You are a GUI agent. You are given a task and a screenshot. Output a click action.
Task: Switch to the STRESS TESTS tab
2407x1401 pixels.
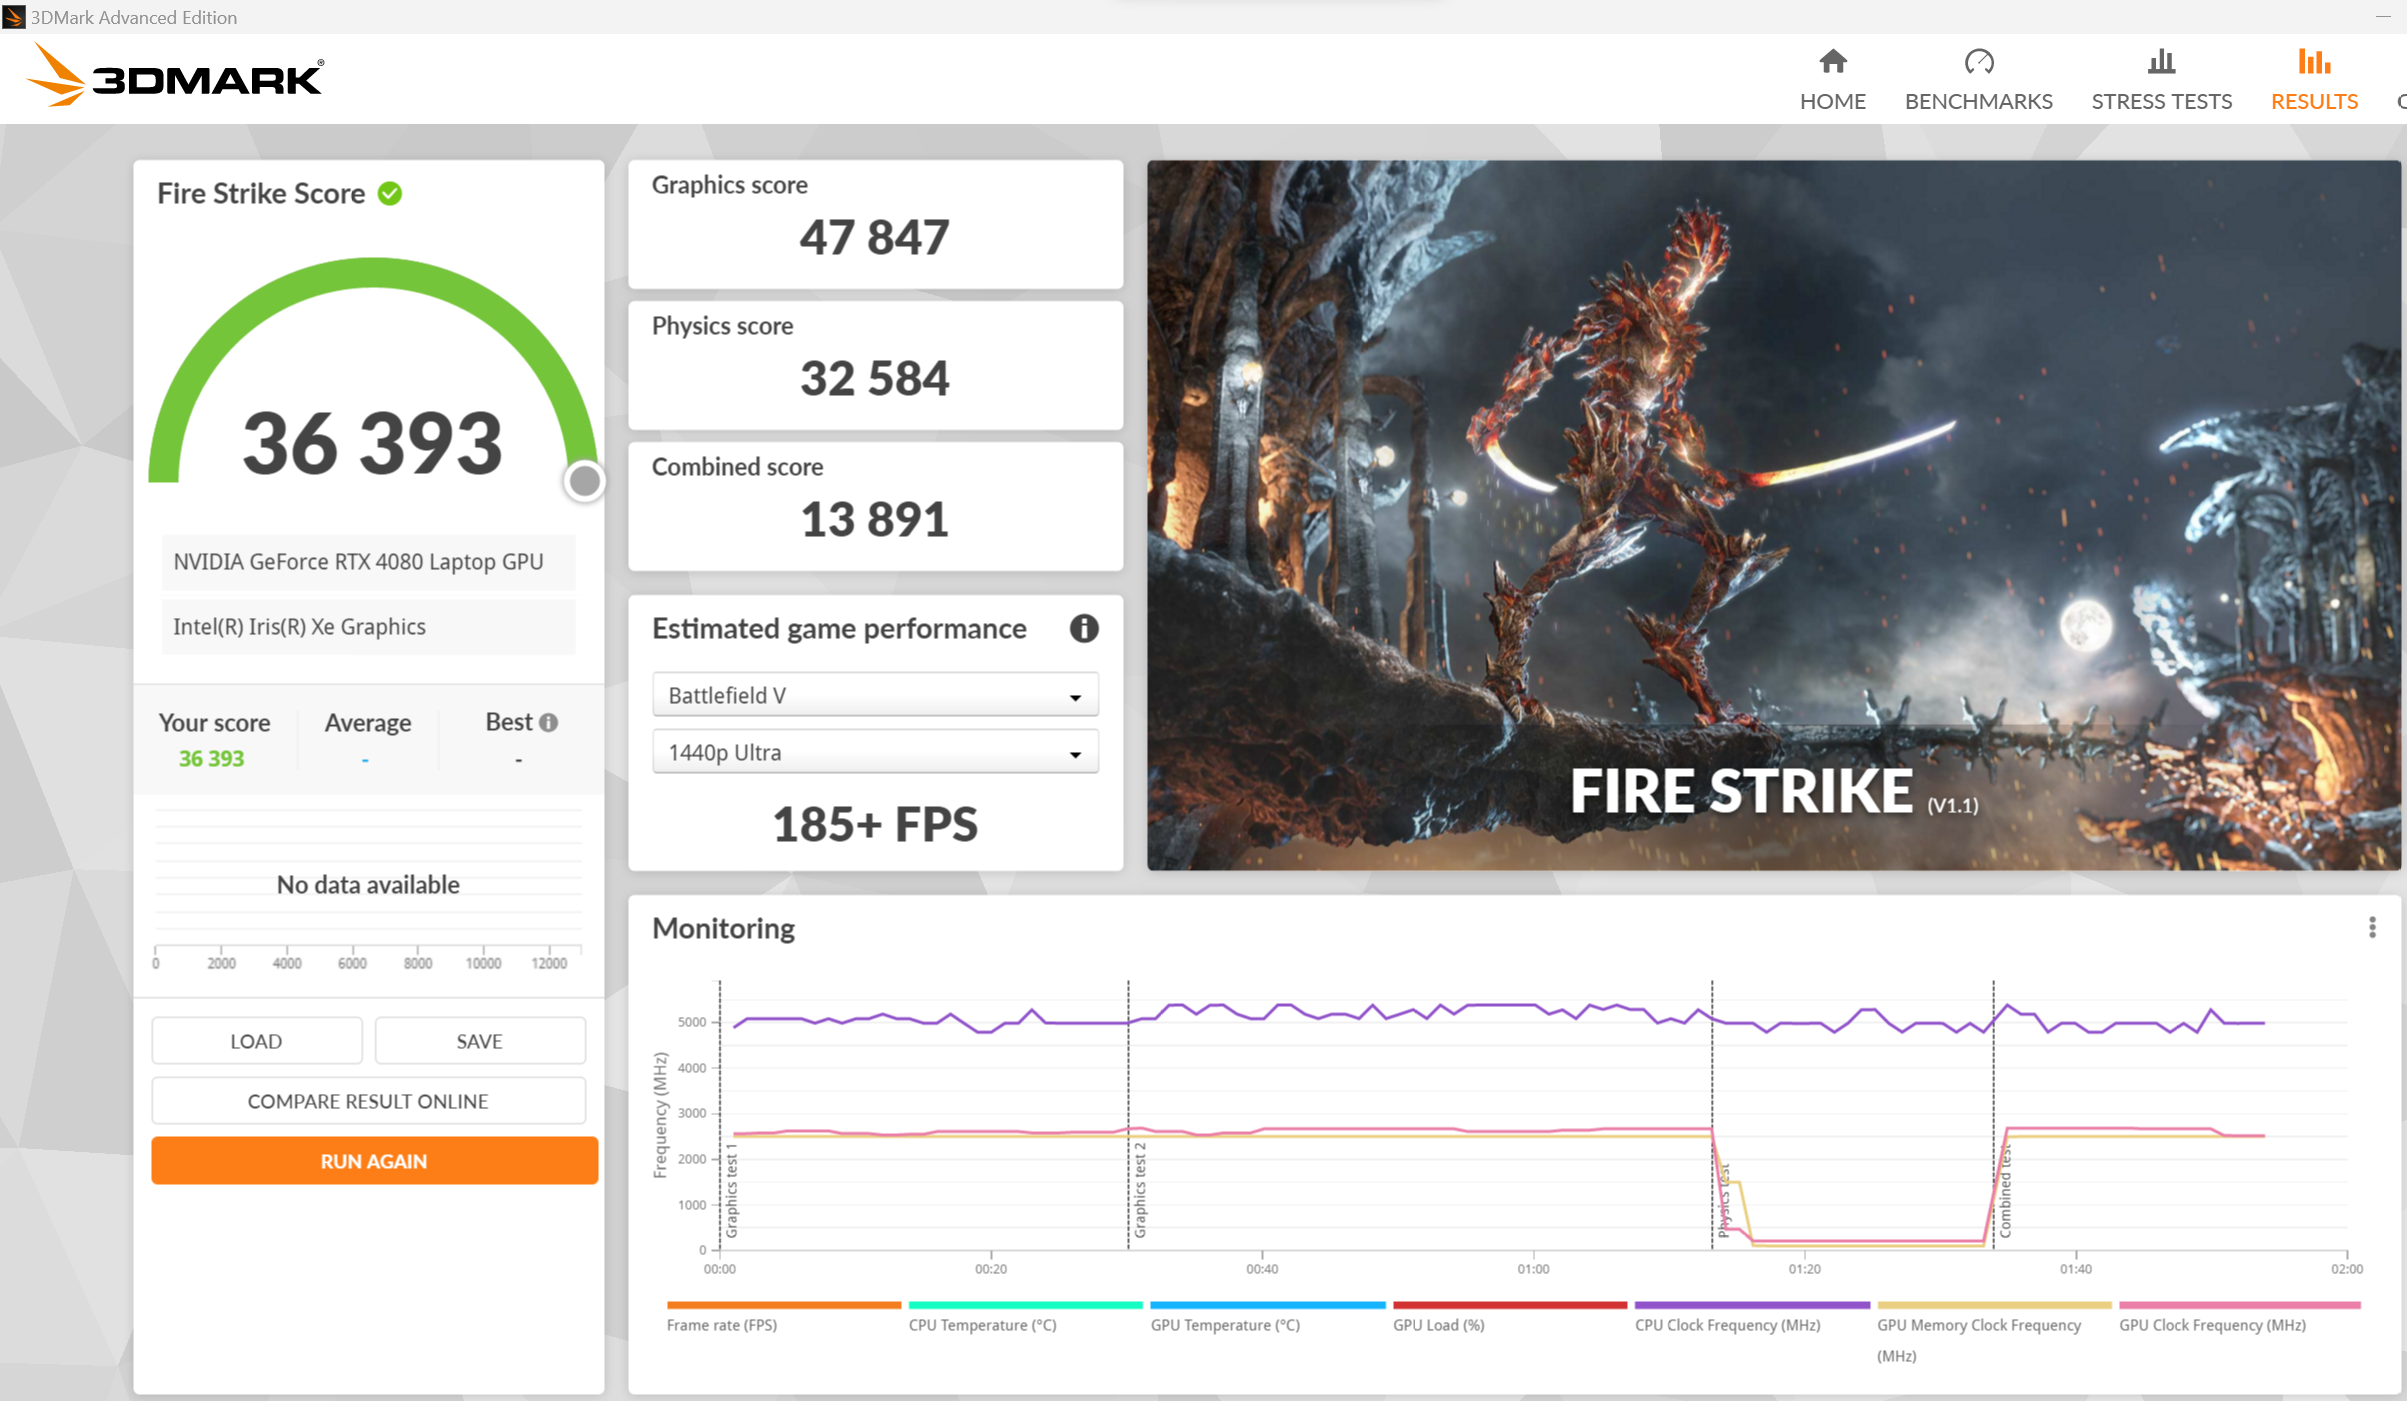pos(2161,101)
